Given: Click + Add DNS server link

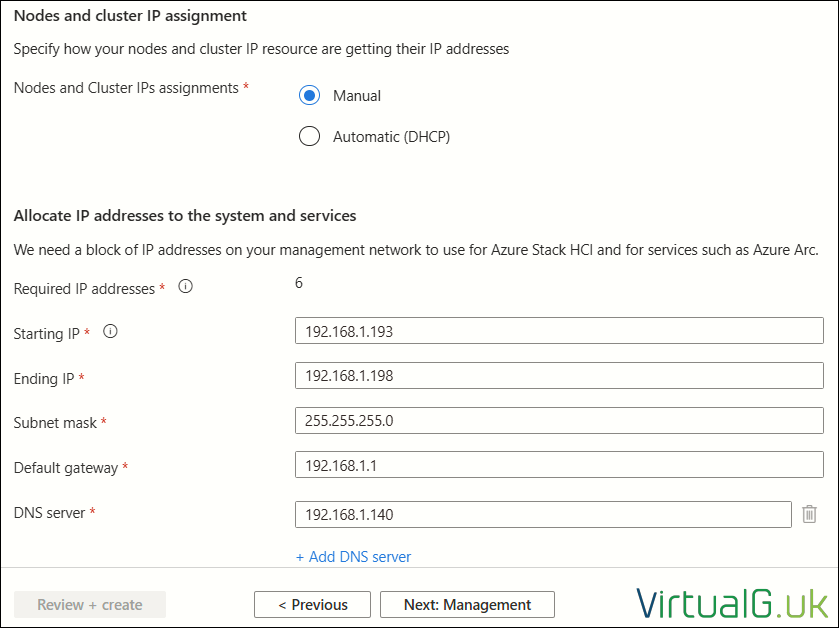Looking at the screenshot, I should click(354, 557).
